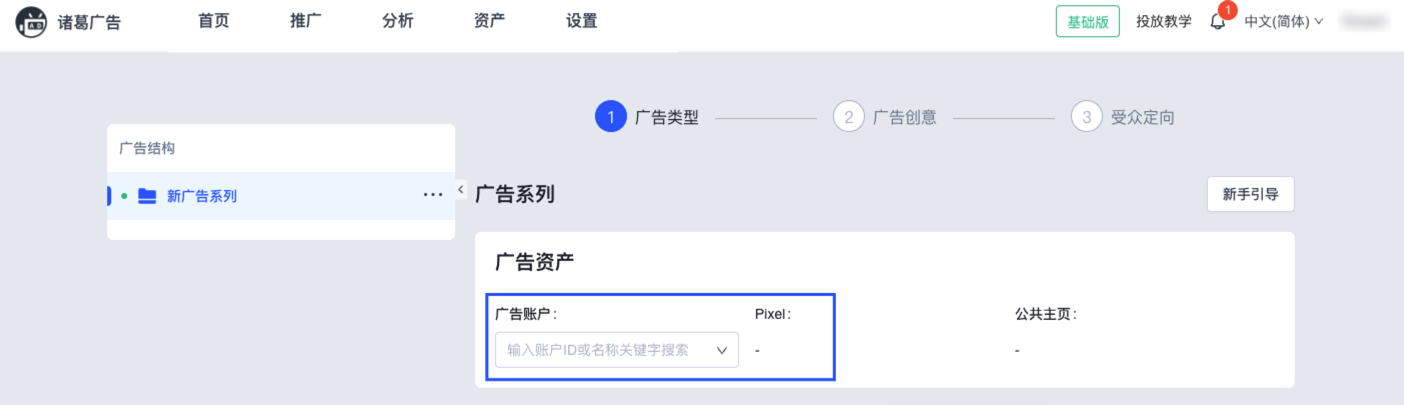Click the 新手引导 button
This screenshot has width=1404, height=405.
pos(1250,194)
